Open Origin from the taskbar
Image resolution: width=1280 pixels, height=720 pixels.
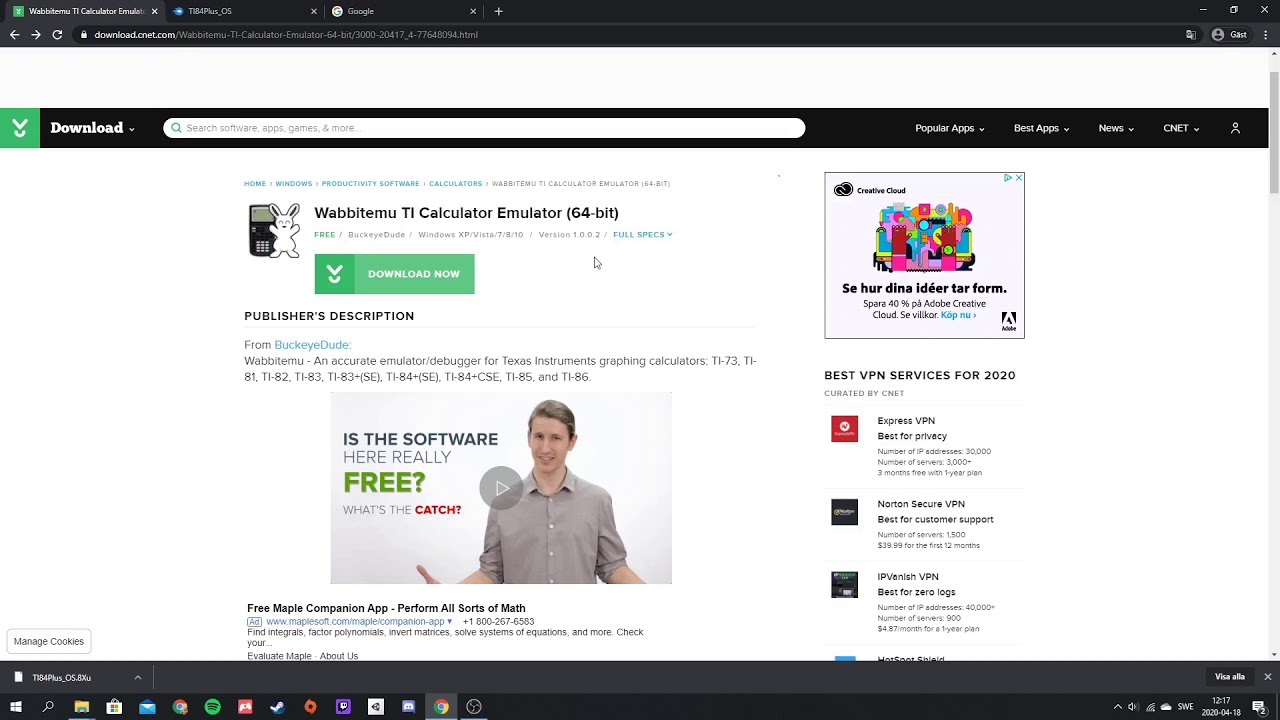click(x=310, y=706)
